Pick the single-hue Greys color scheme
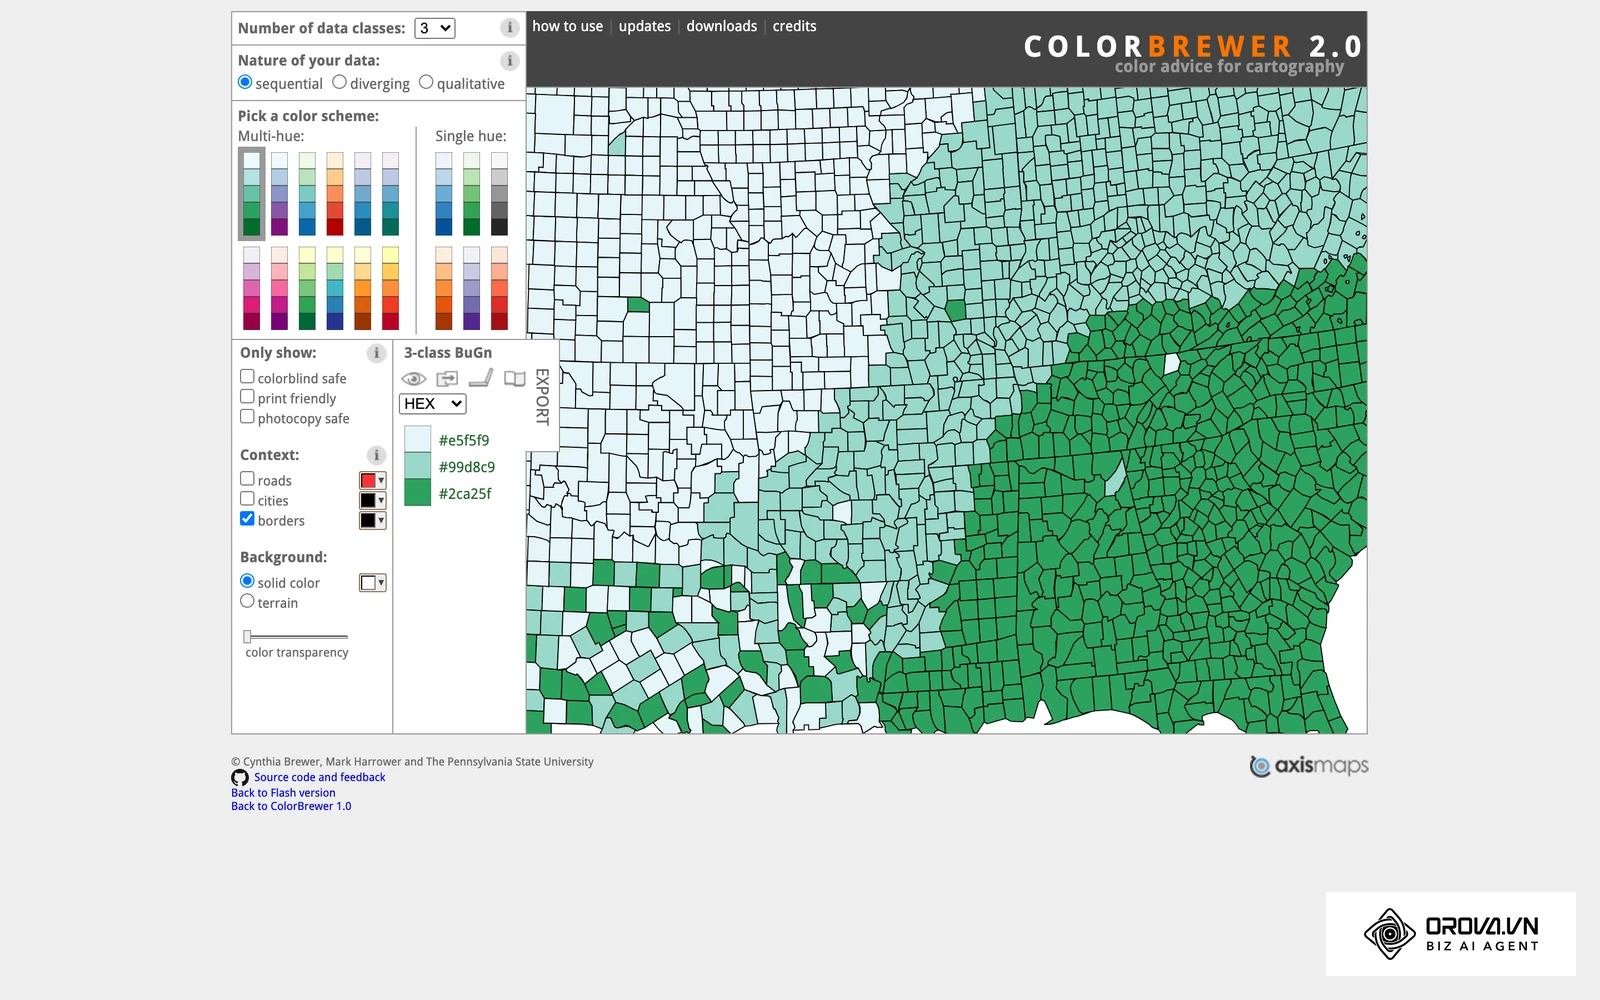 [499, 194]
